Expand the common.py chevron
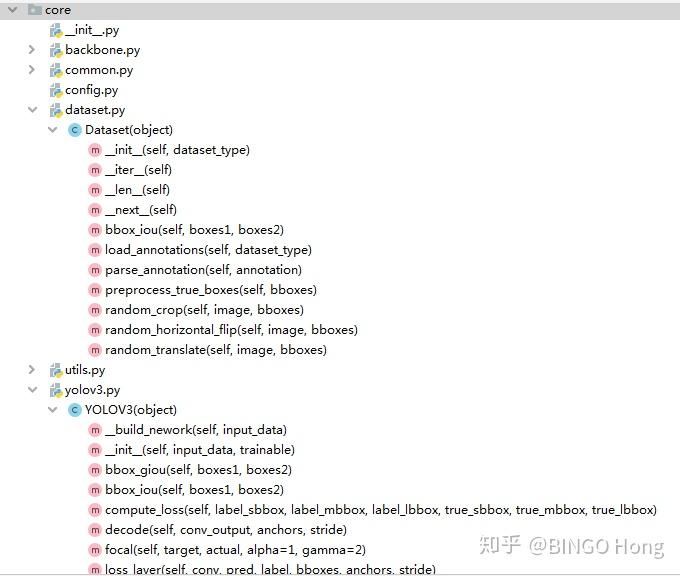The width and height of the screenshot is (680, 576). [31, 69]
